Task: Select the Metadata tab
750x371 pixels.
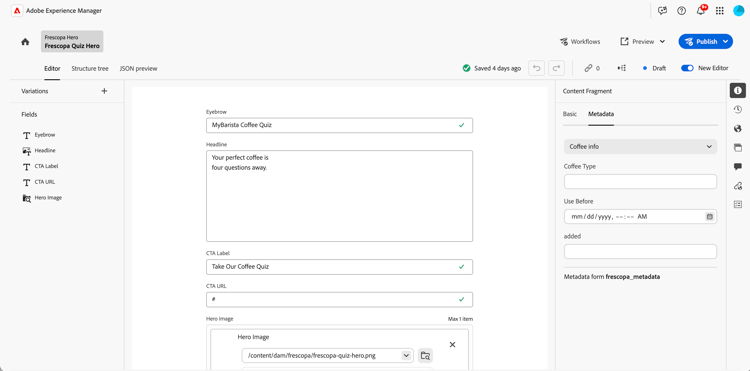Action: tap(601, 114)
